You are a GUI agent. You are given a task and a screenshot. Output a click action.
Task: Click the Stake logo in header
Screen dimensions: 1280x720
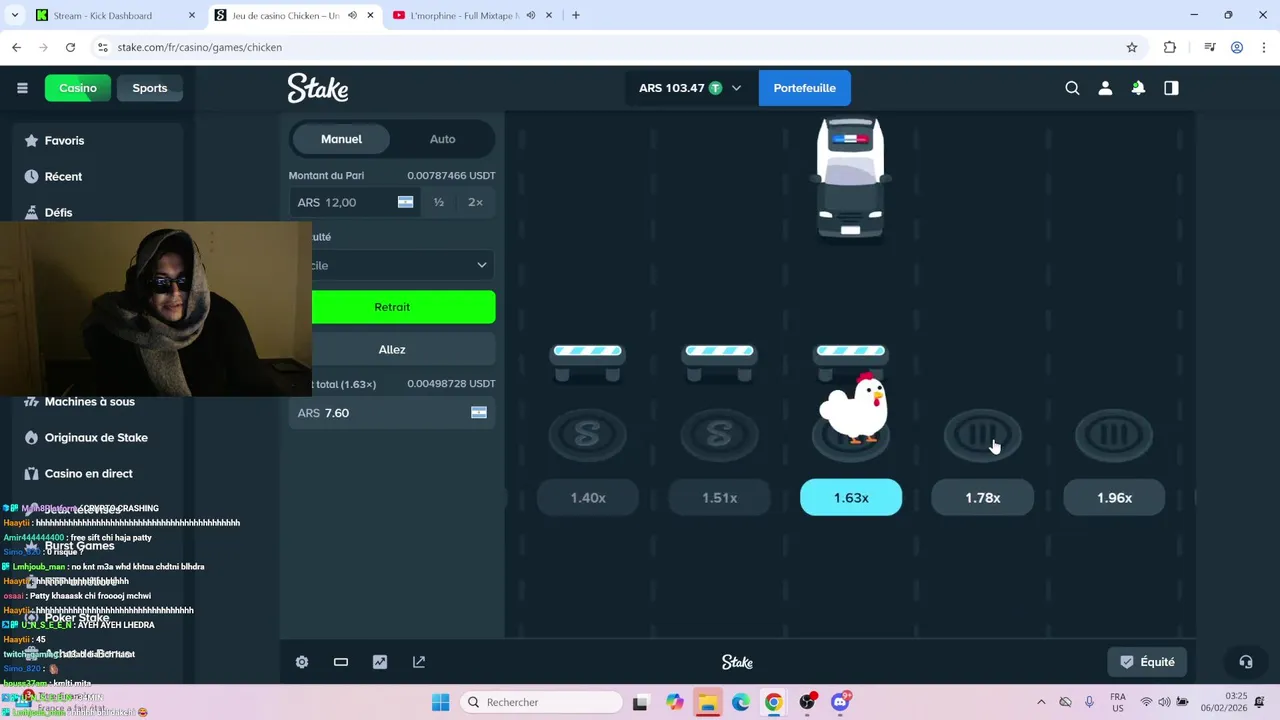[x=318, y=88]
